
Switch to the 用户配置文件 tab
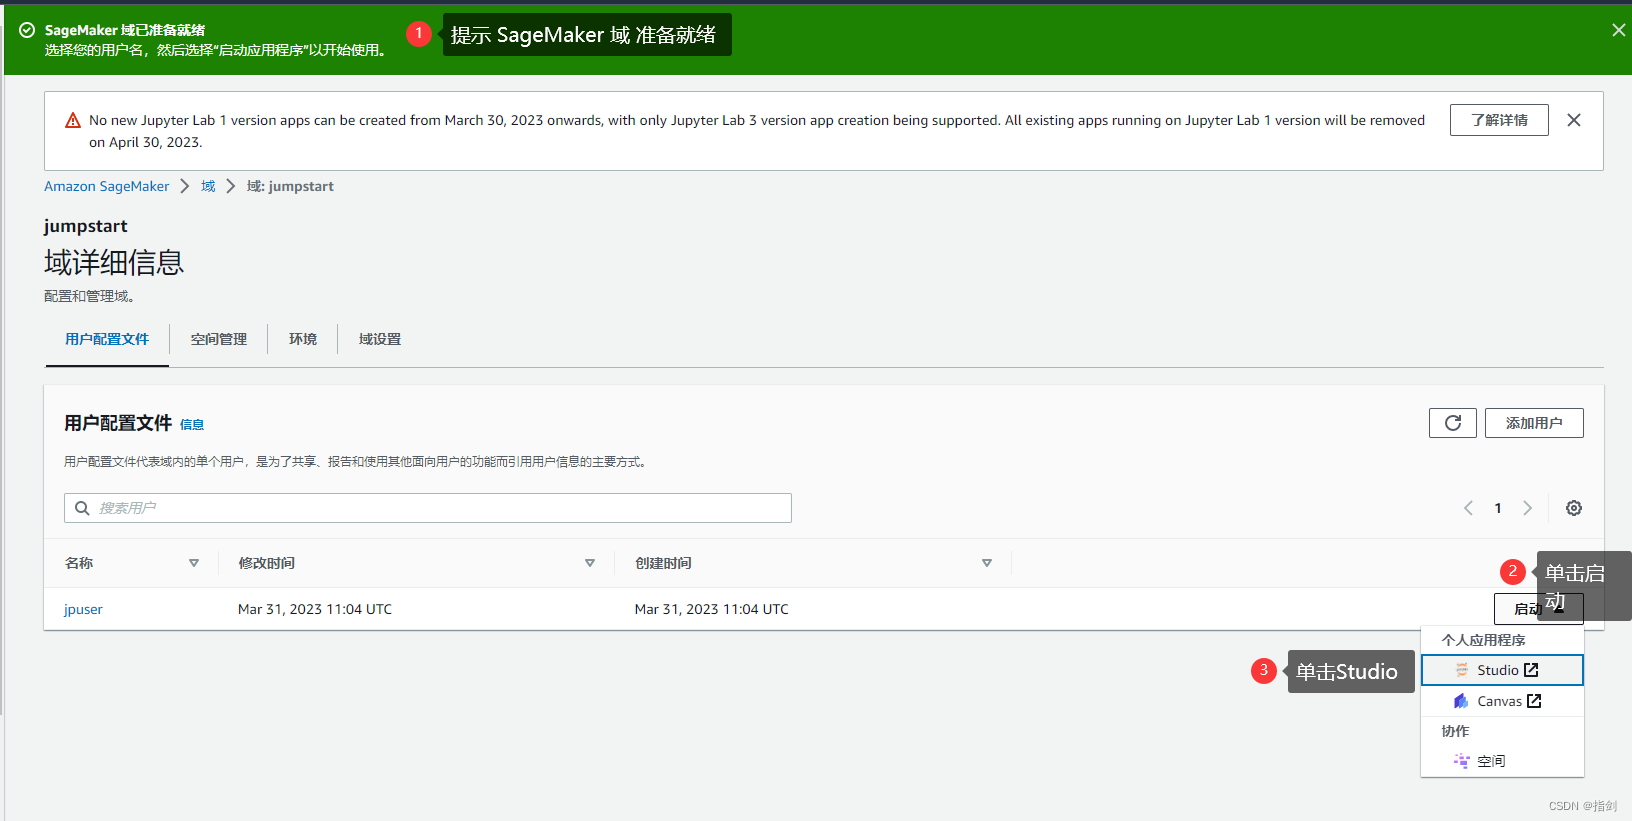(x=107, y=339)
